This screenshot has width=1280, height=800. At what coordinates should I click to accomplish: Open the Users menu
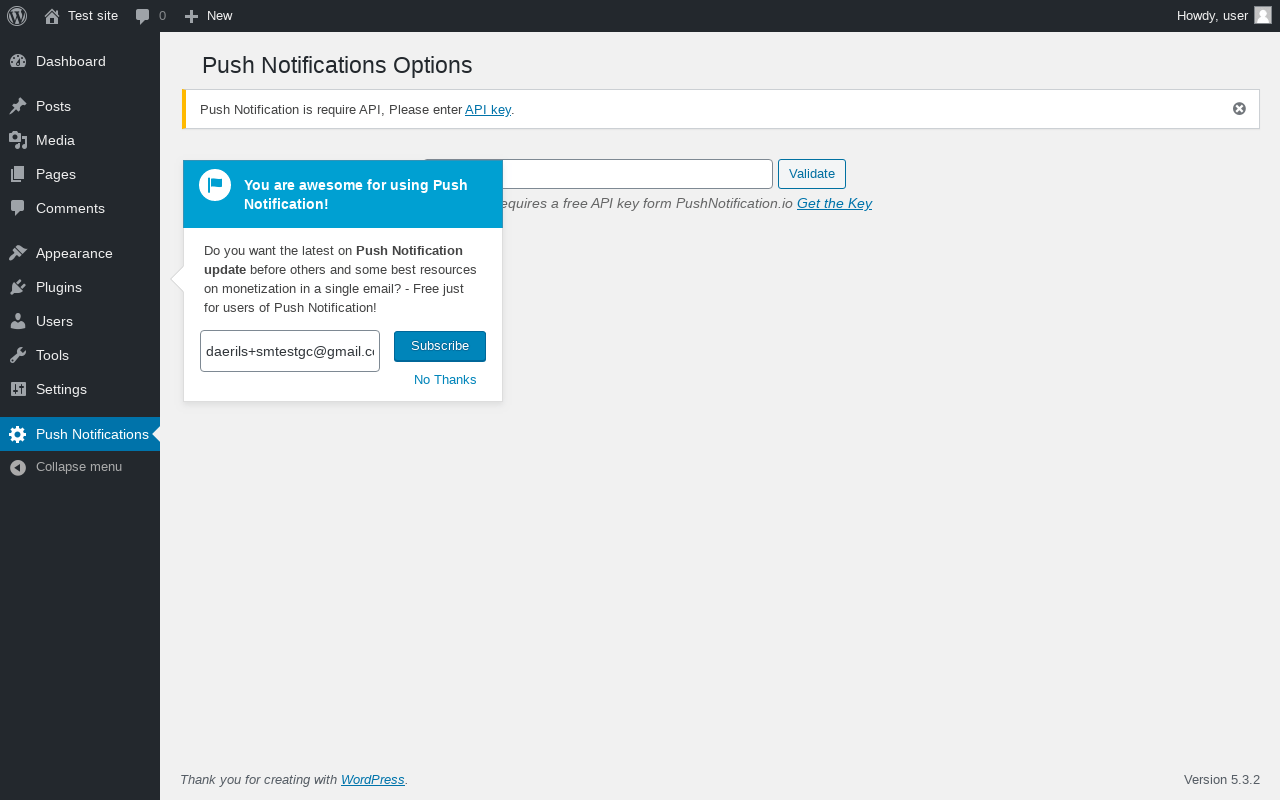click(x=80, y=321)
